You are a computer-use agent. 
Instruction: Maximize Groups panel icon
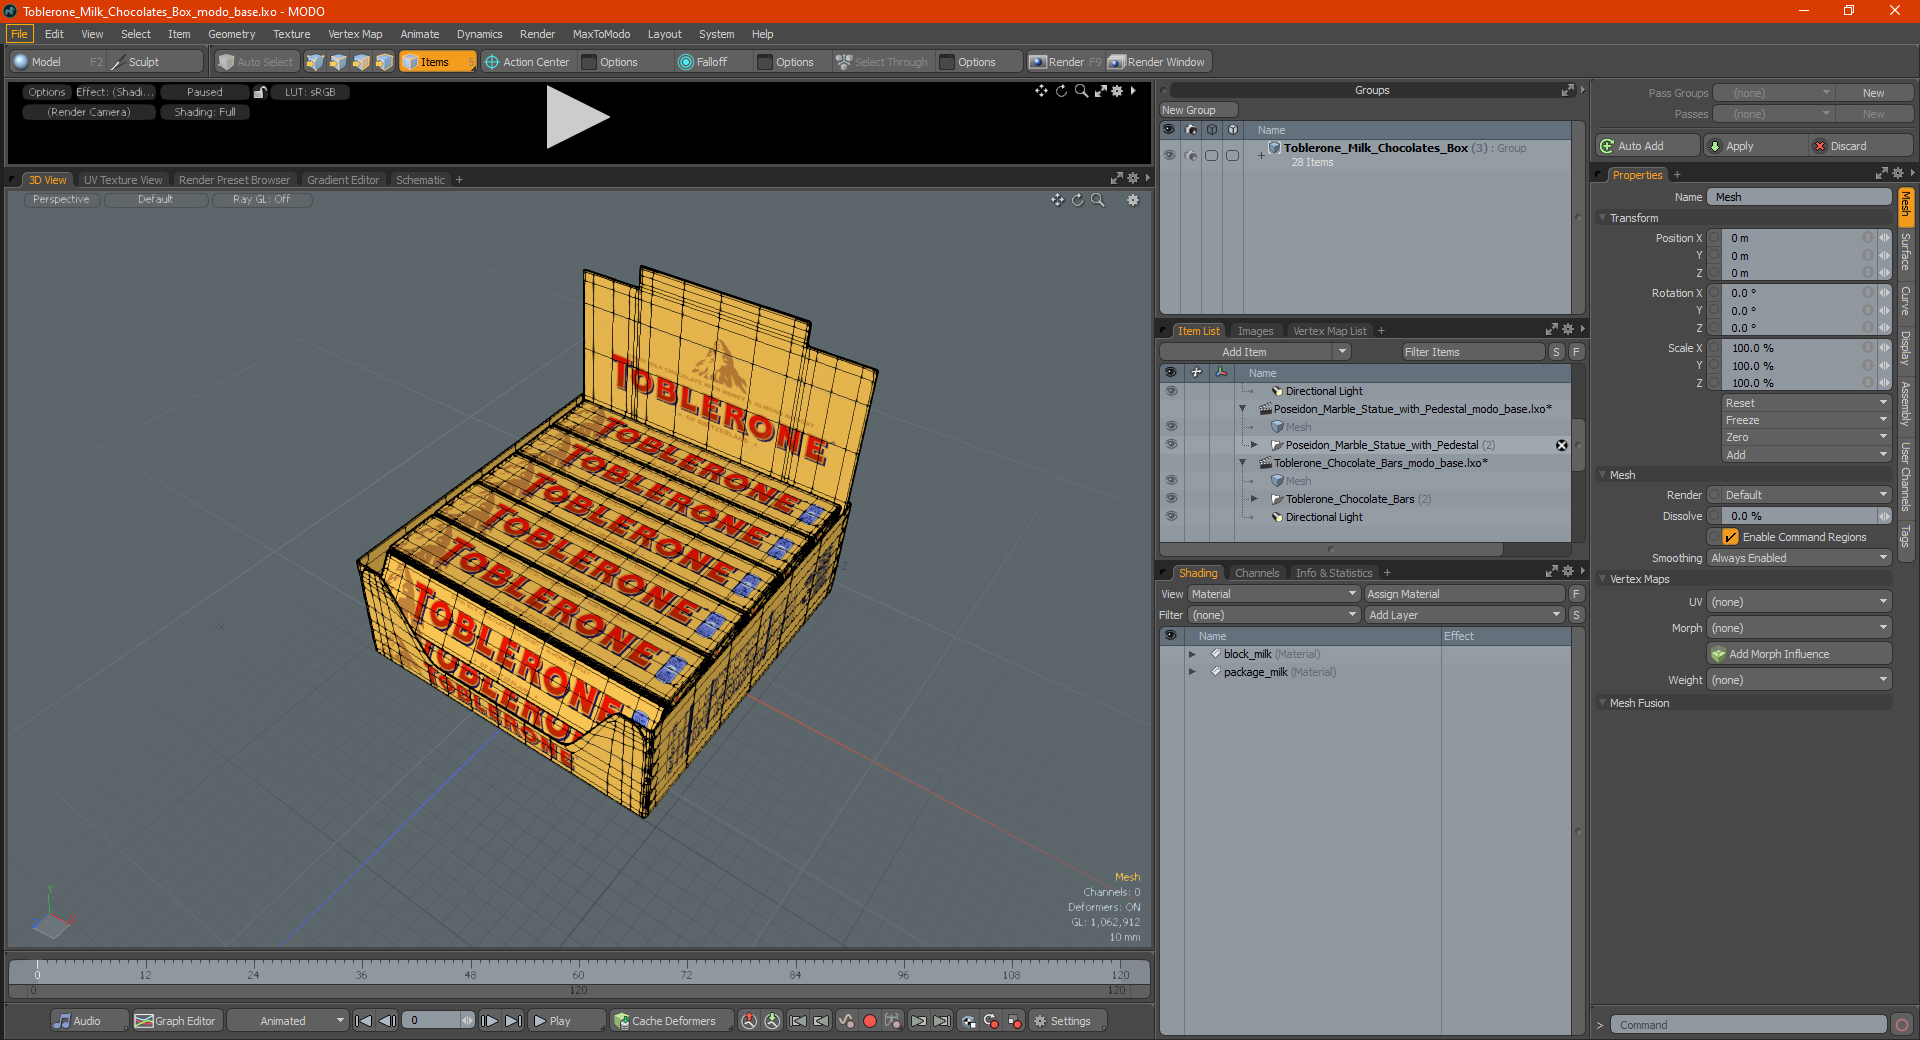(1567, 90)
